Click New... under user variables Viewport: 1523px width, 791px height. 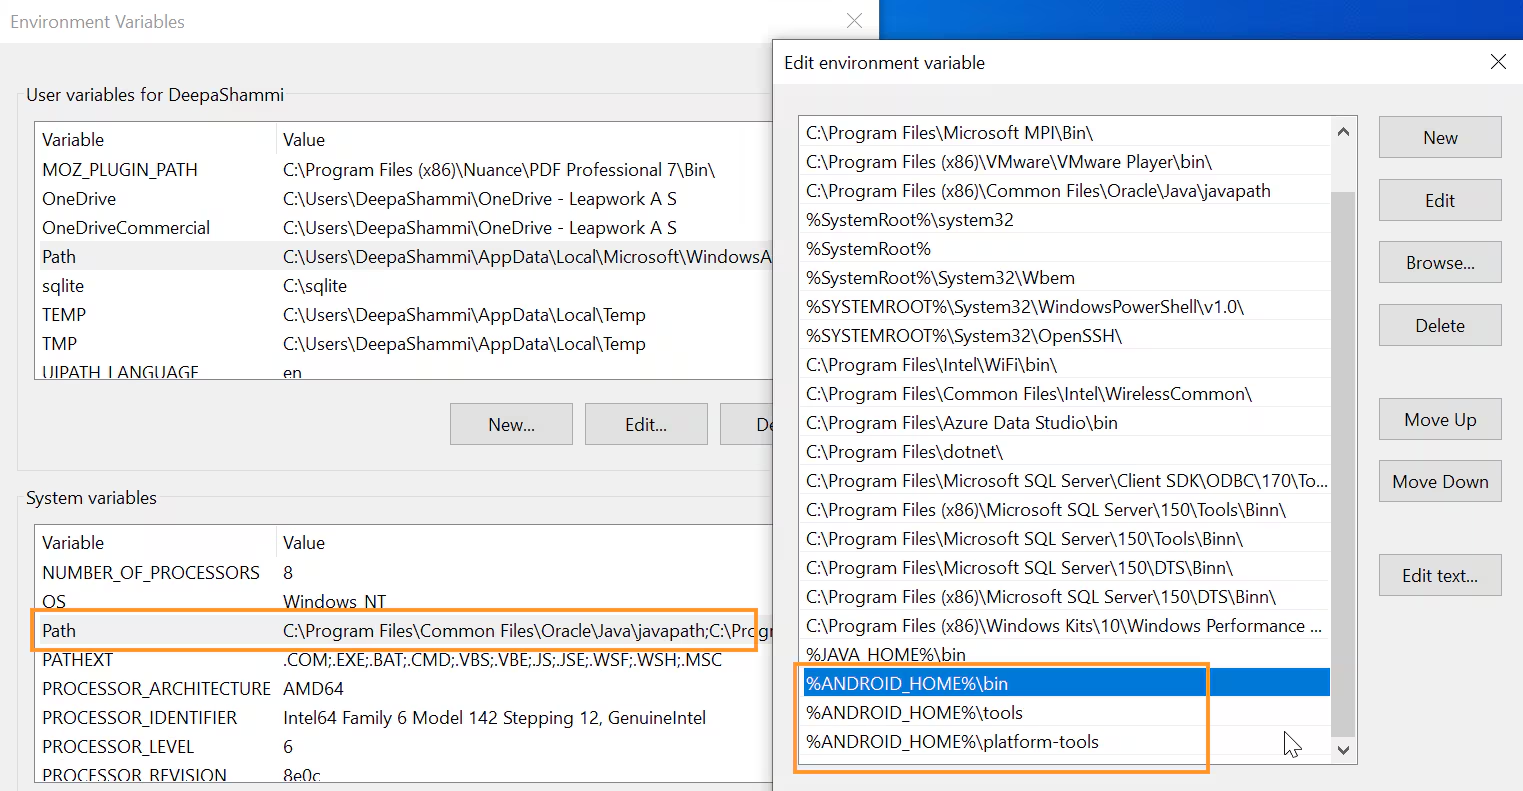[x=511, y=425]
